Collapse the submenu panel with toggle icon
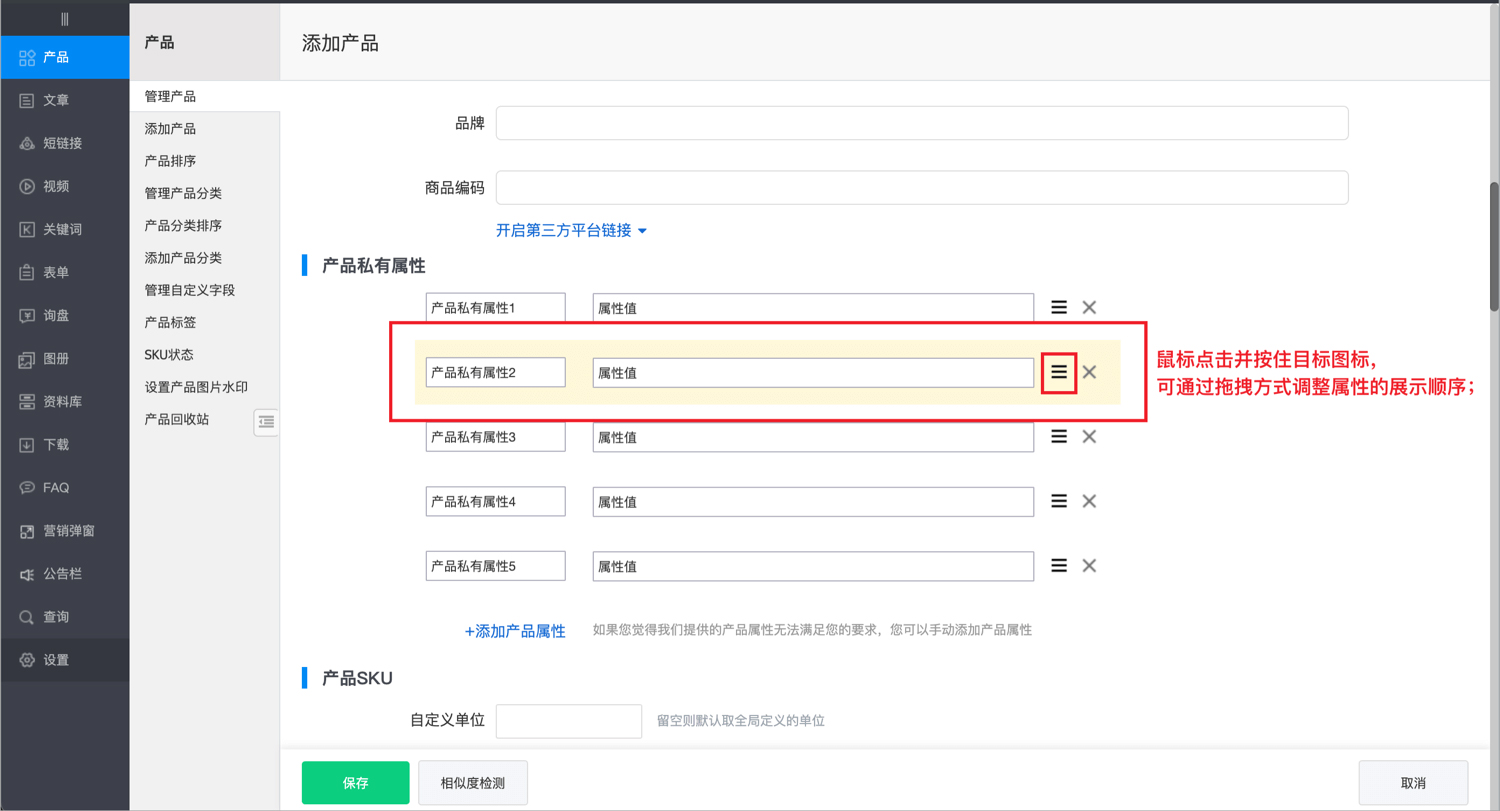This screenshot has height=811, width=1500. [x=266, y=422]
